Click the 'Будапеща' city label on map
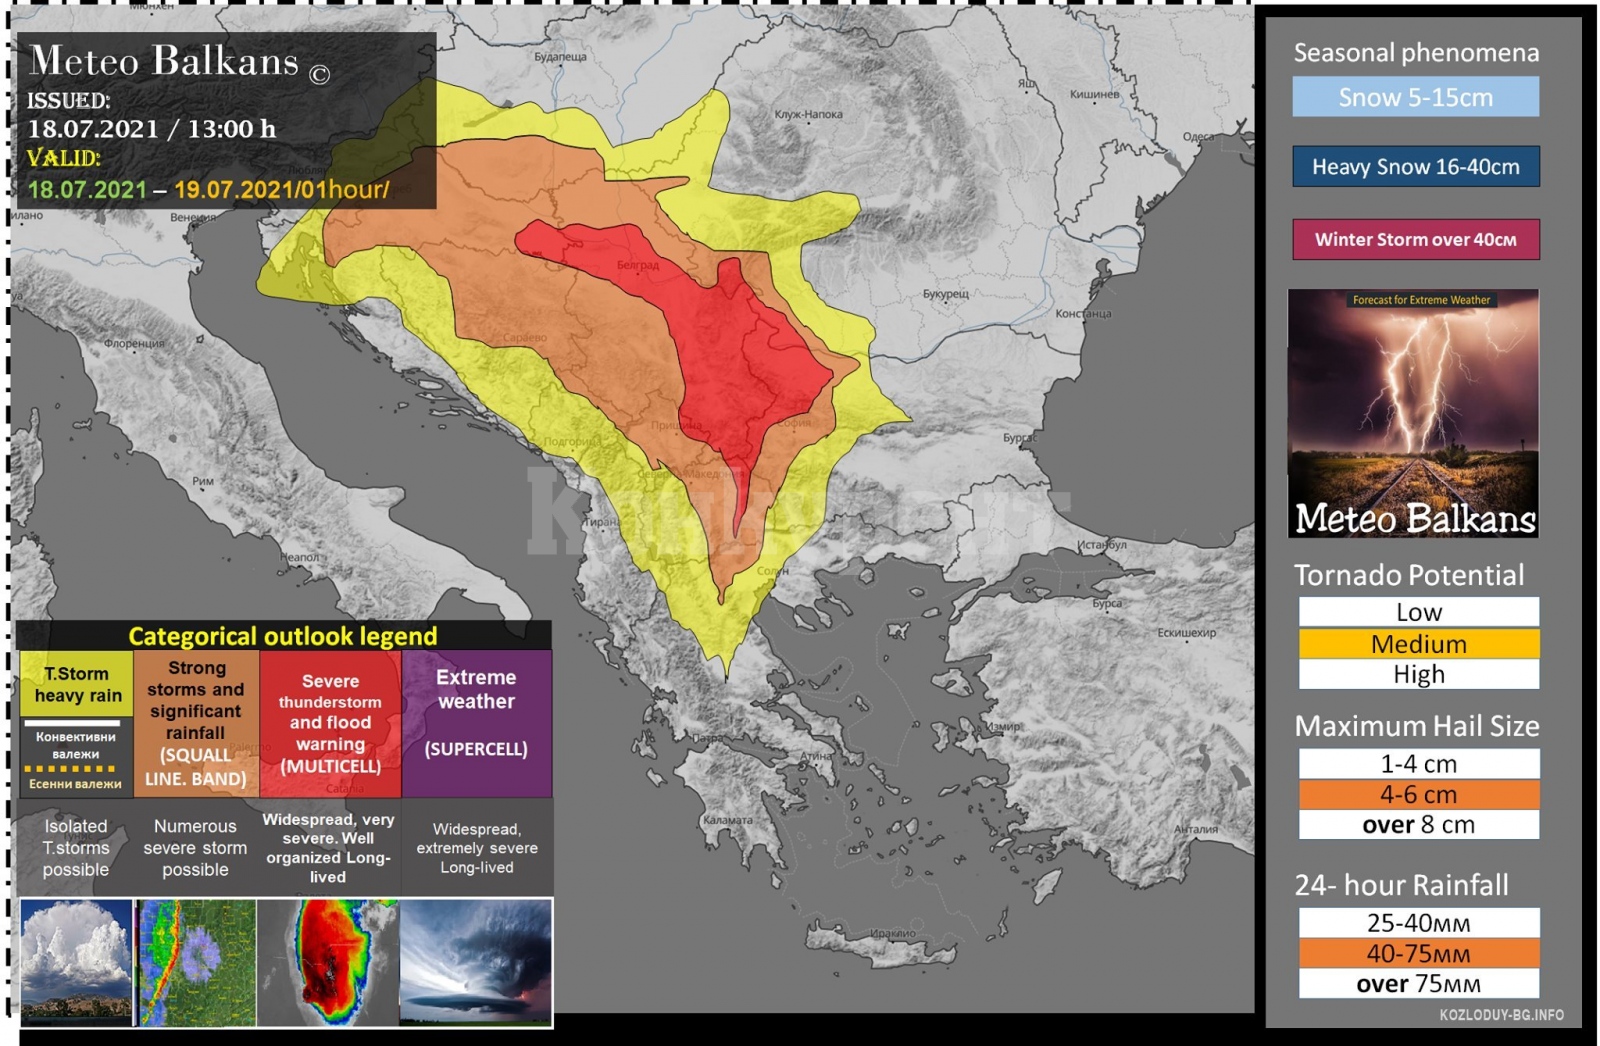 (560, 57)
